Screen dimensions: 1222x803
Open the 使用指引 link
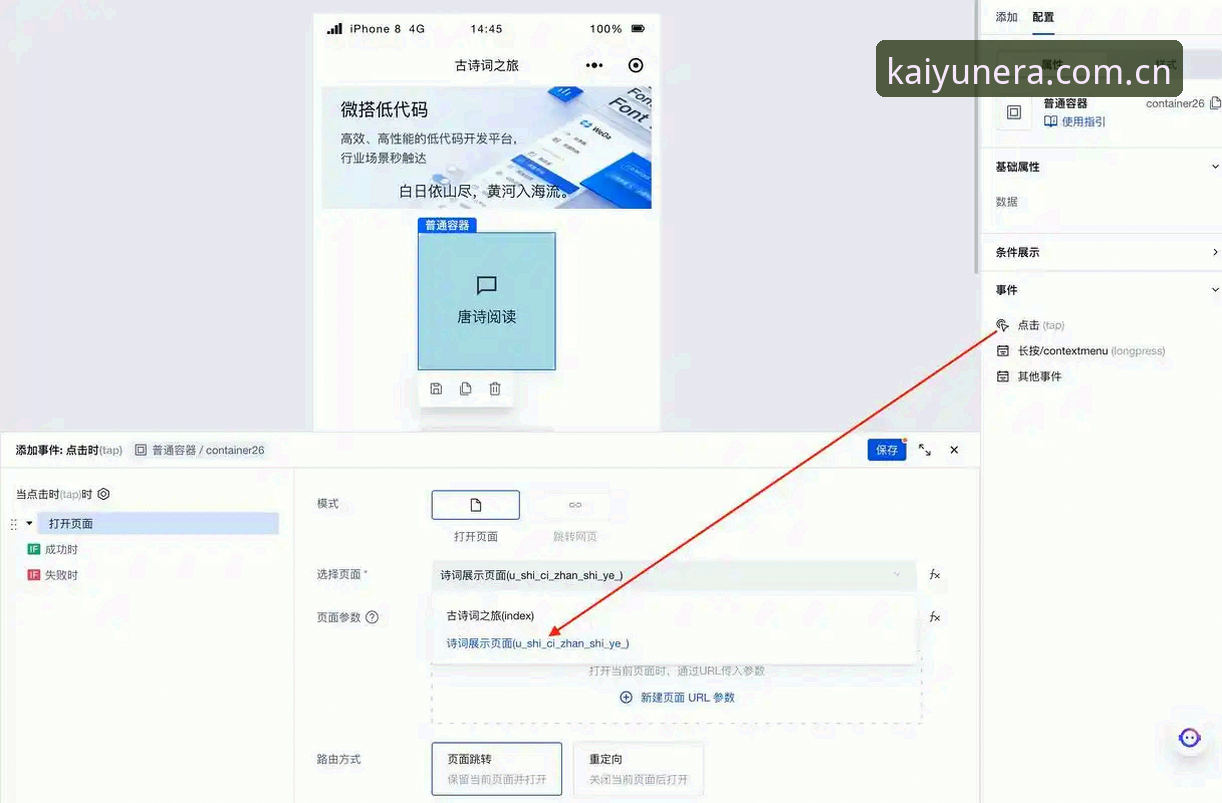(x=1083, y=121)
